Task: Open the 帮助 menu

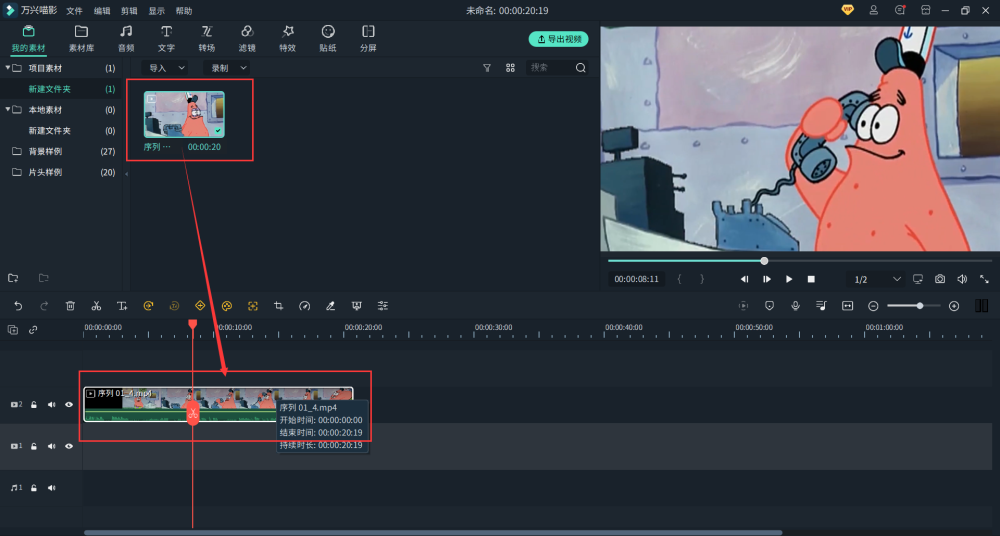Action: tap(184, 11)
